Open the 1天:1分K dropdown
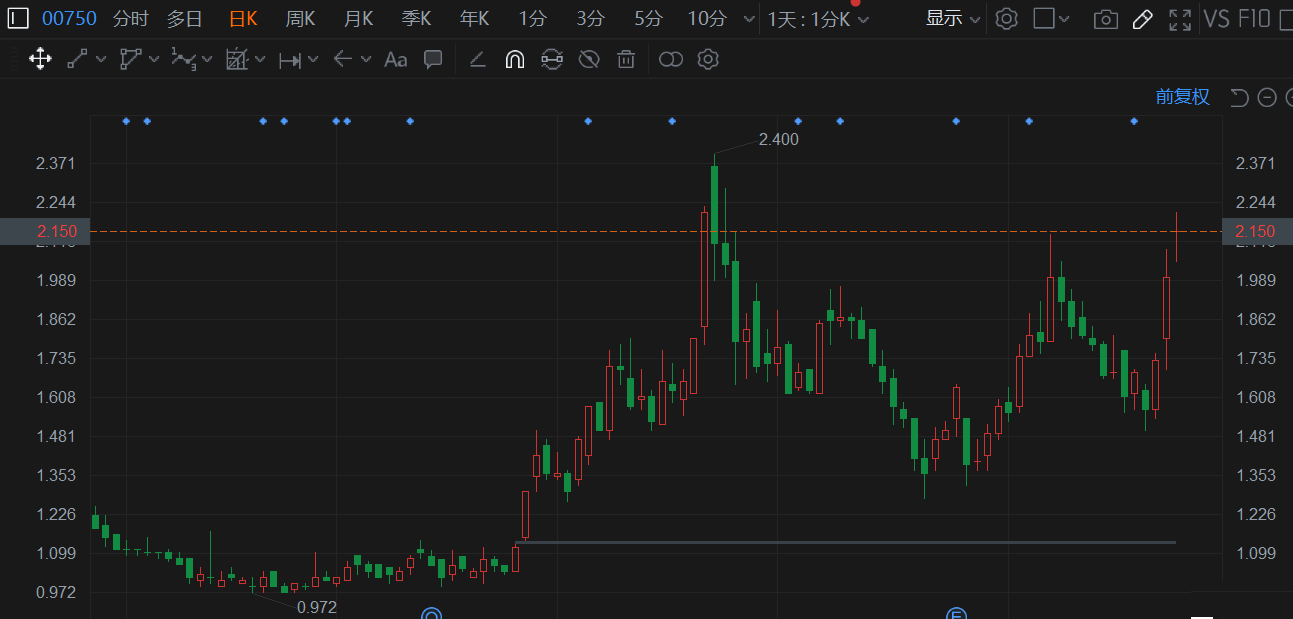Screen dimensions: 1293x619 [x=818, y=19]
